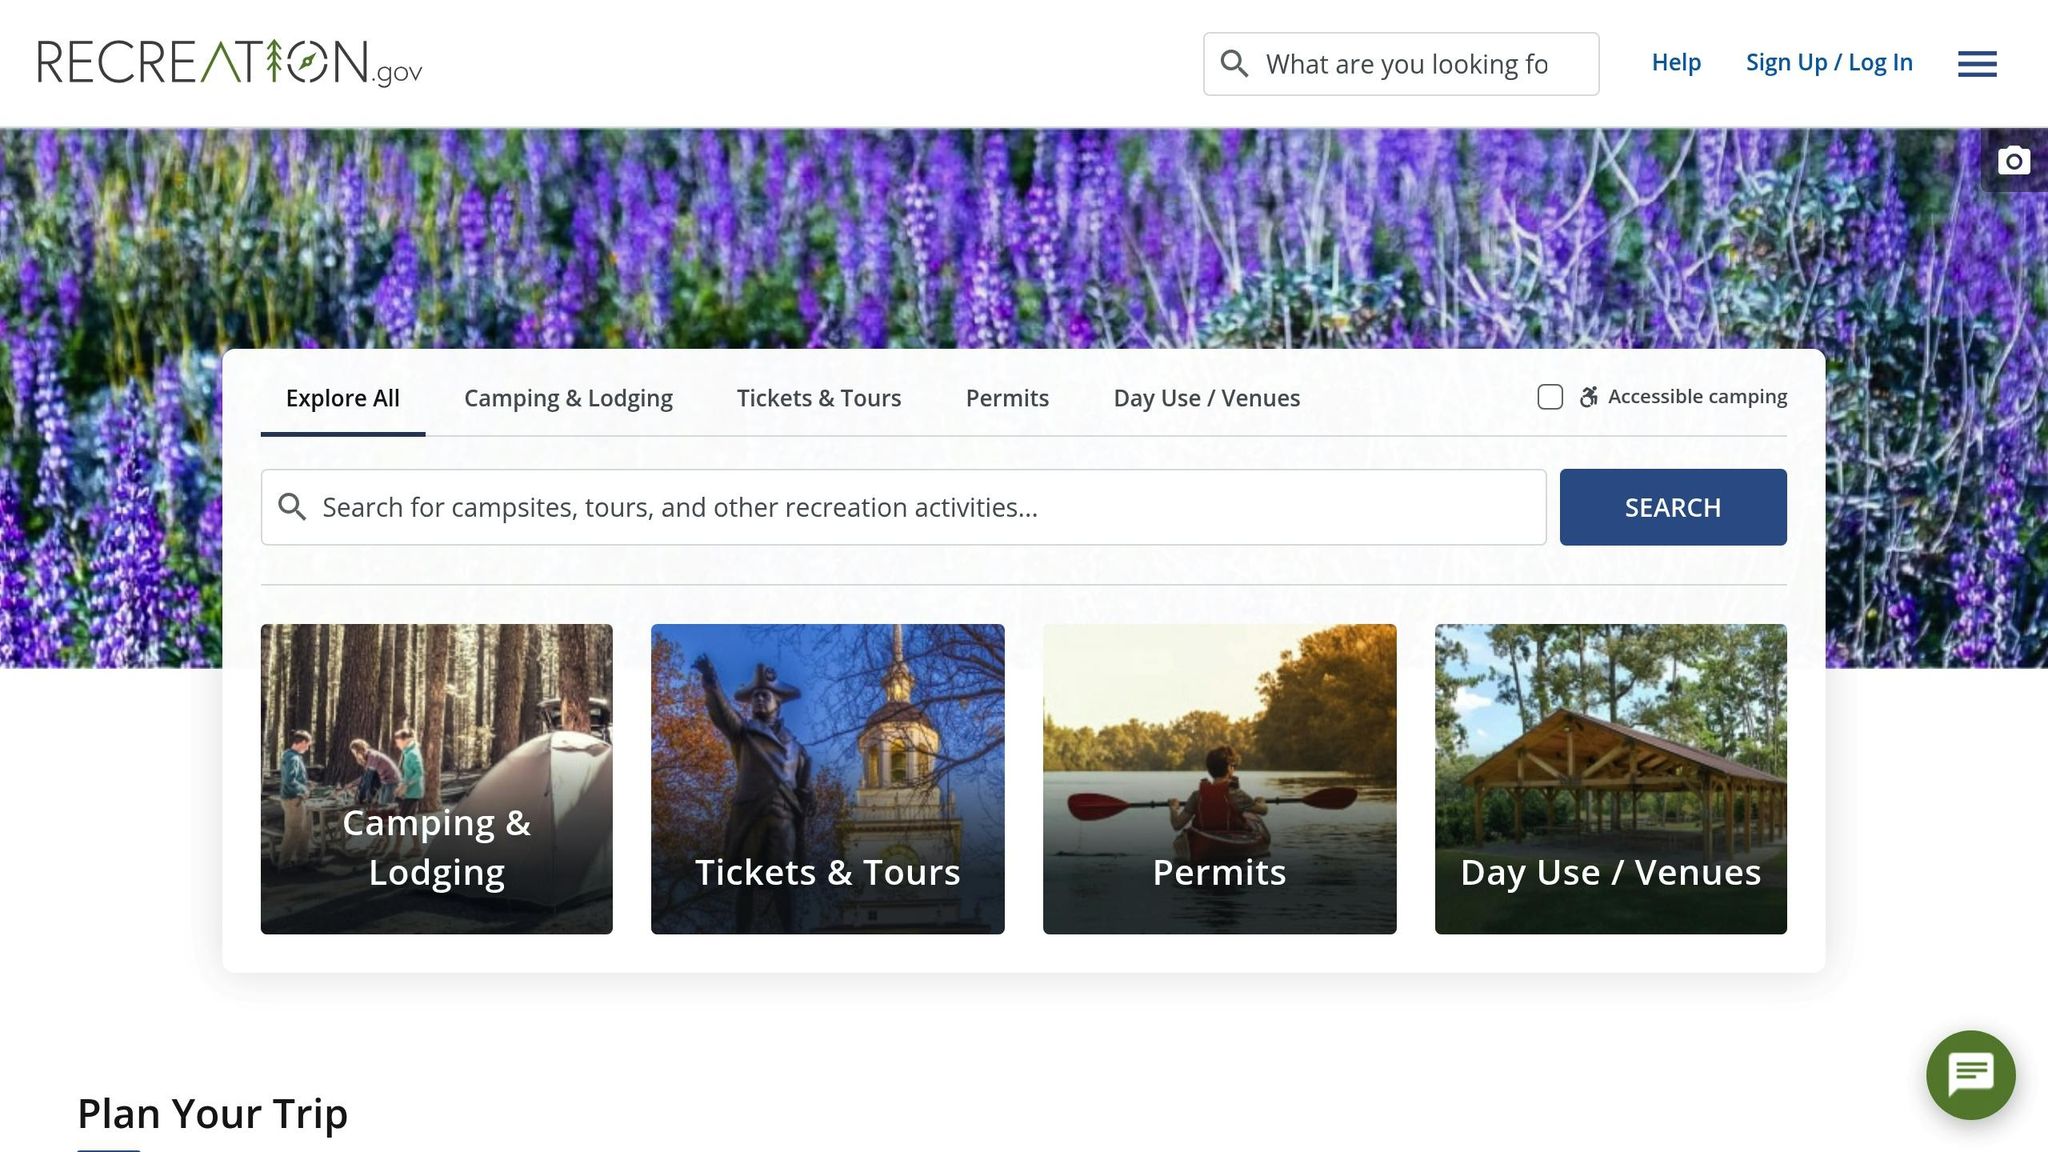Enable the Accessible camping checkbox
The image size is (2048, 1152).
click(x=1550, y=397)
